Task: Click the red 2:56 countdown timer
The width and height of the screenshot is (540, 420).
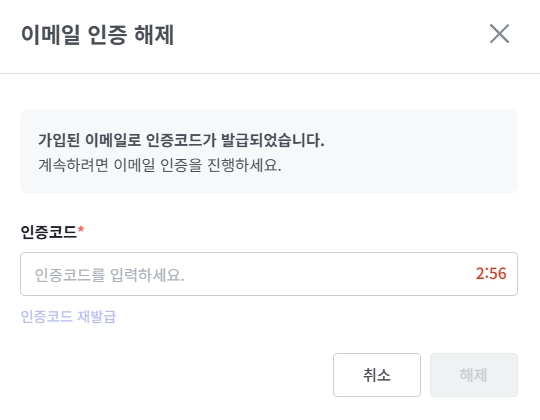Action: click(491, 274)
